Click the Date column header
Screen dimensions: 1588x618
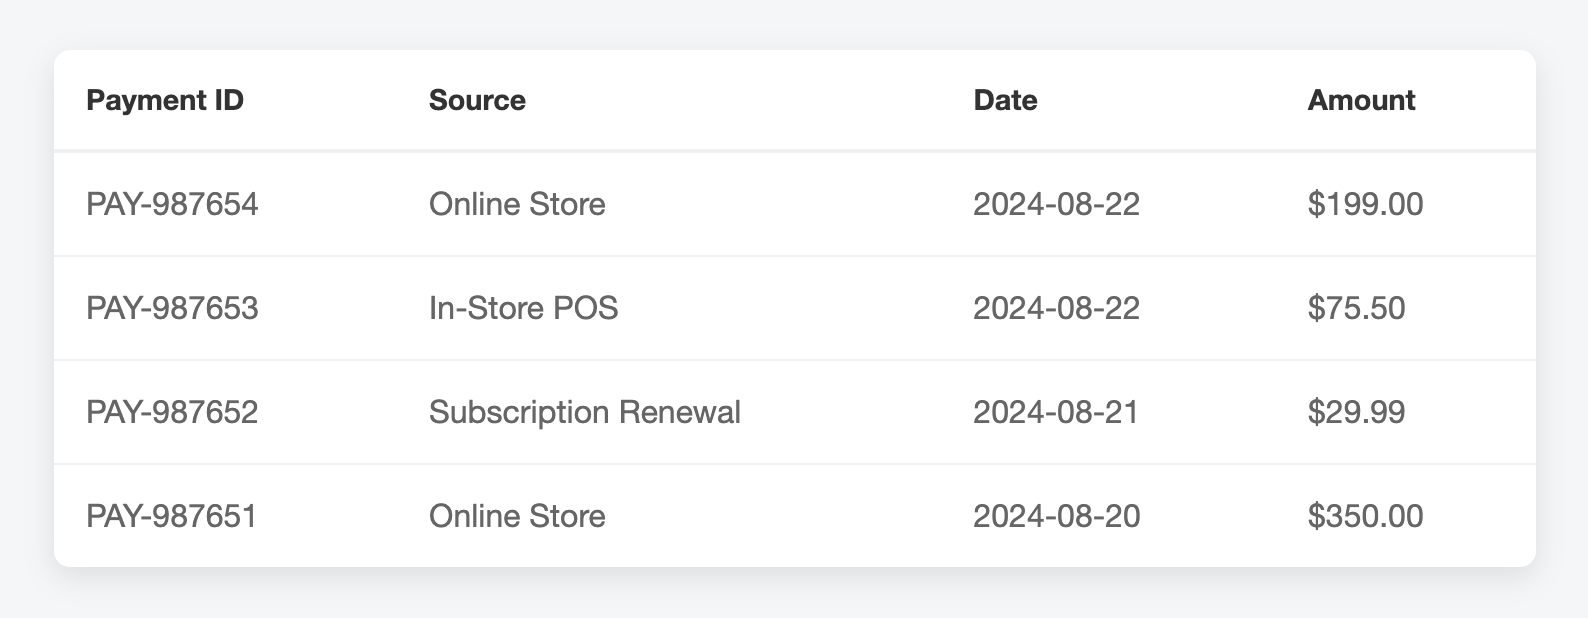(1005, 100)
